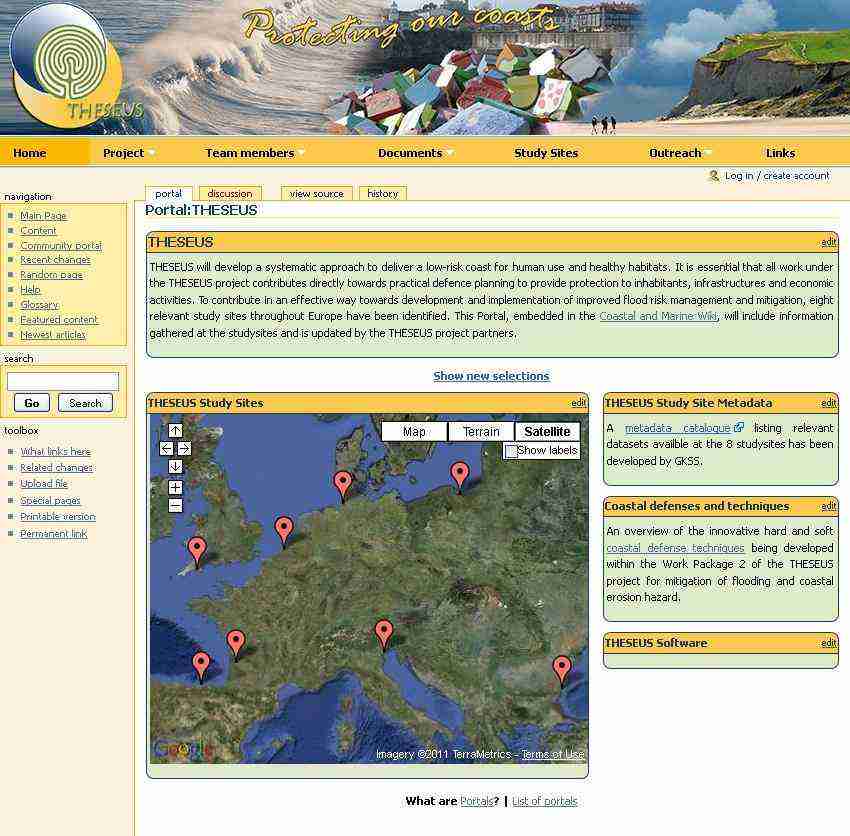The width and height of the screenshot is (850, 836).
Task: Click the map marker at the Black Sea coast
Action: [562, 669]
